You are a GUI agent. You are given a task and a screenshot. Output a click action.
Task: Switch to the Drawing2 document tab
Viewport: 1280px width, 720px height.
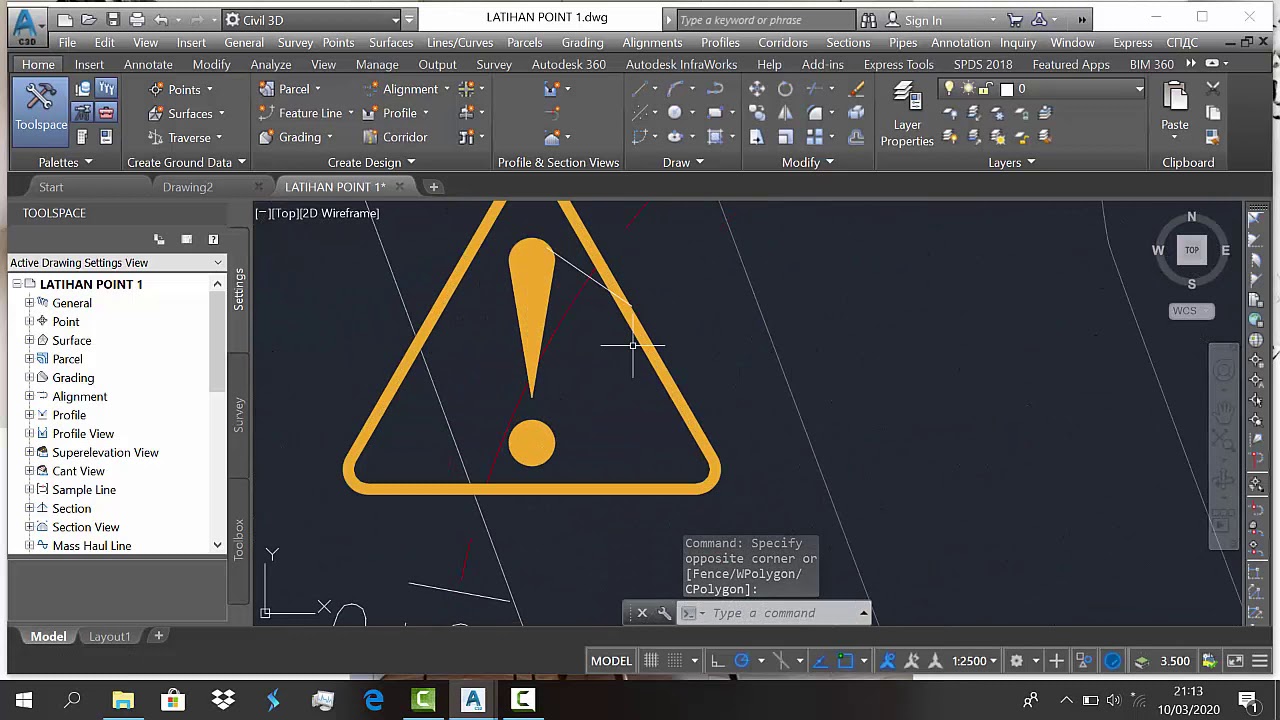click(x=188, y=187)
